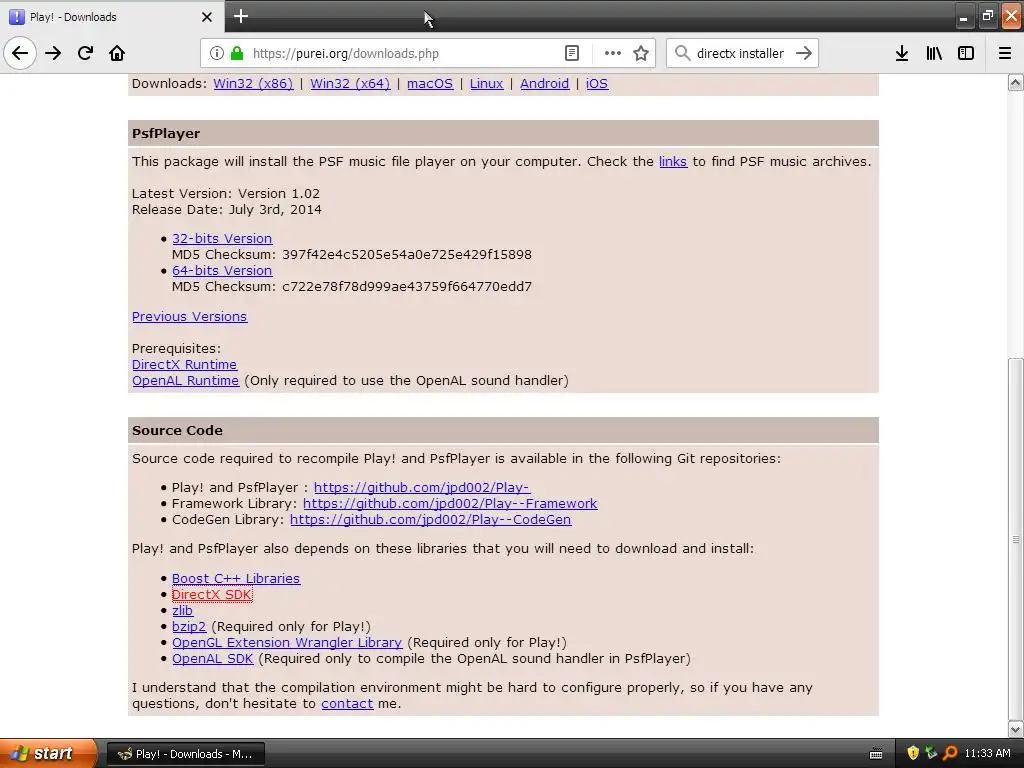Screen dimensions: 1024x768
Task: Click the taskbar clock showing 11:33 AM
Action: tap(987, 754)
